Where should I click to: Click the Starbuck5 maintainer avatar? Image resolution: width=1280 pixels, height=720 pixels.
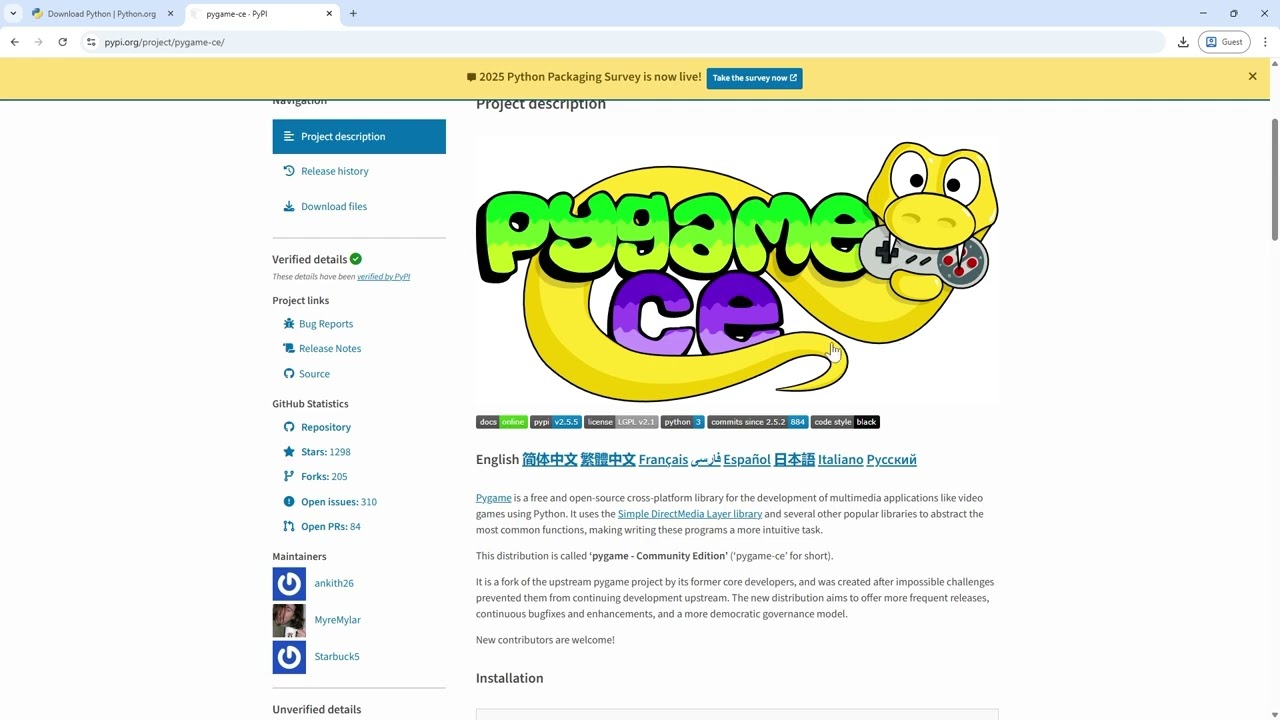[289, 657]
